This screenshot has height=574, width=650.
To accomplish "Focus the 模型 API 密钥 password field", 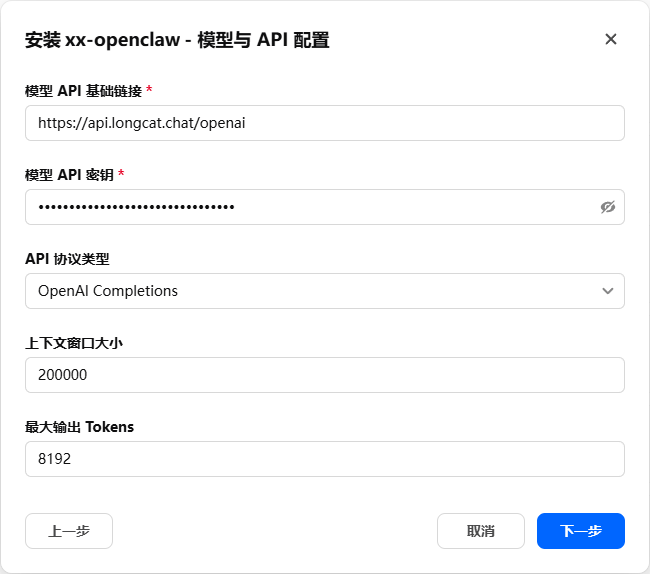I will coord(325,207).
